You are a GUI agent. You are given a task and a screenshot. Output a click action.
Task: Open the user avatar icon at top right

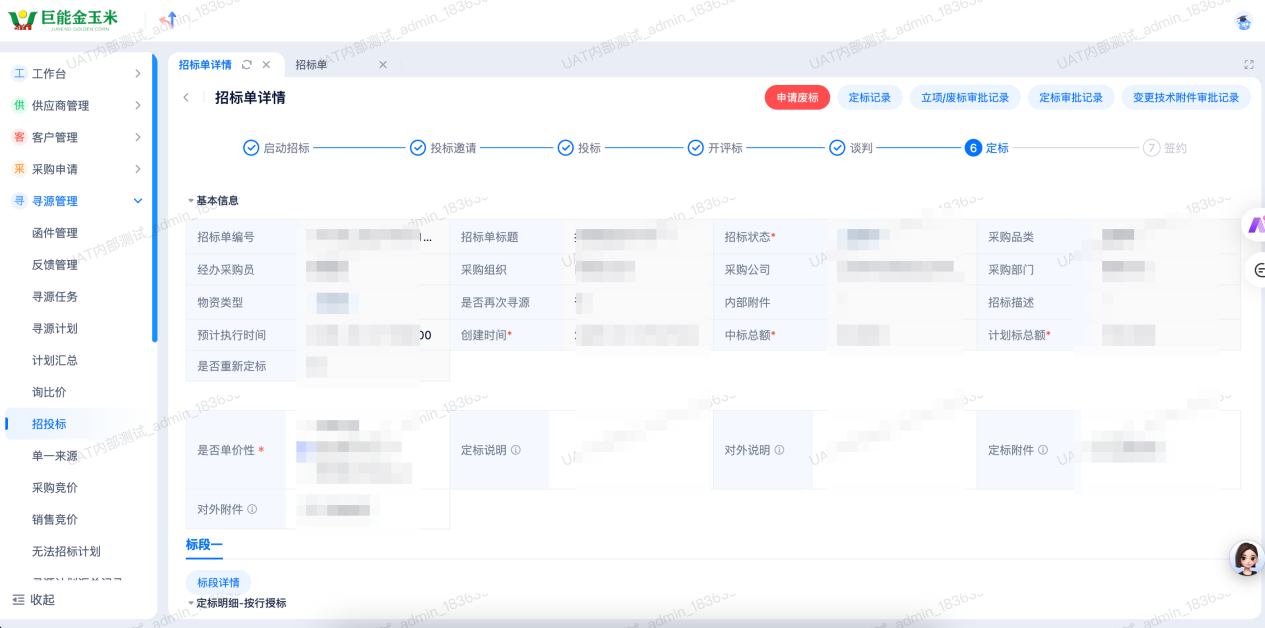[x=1243, y=20]
